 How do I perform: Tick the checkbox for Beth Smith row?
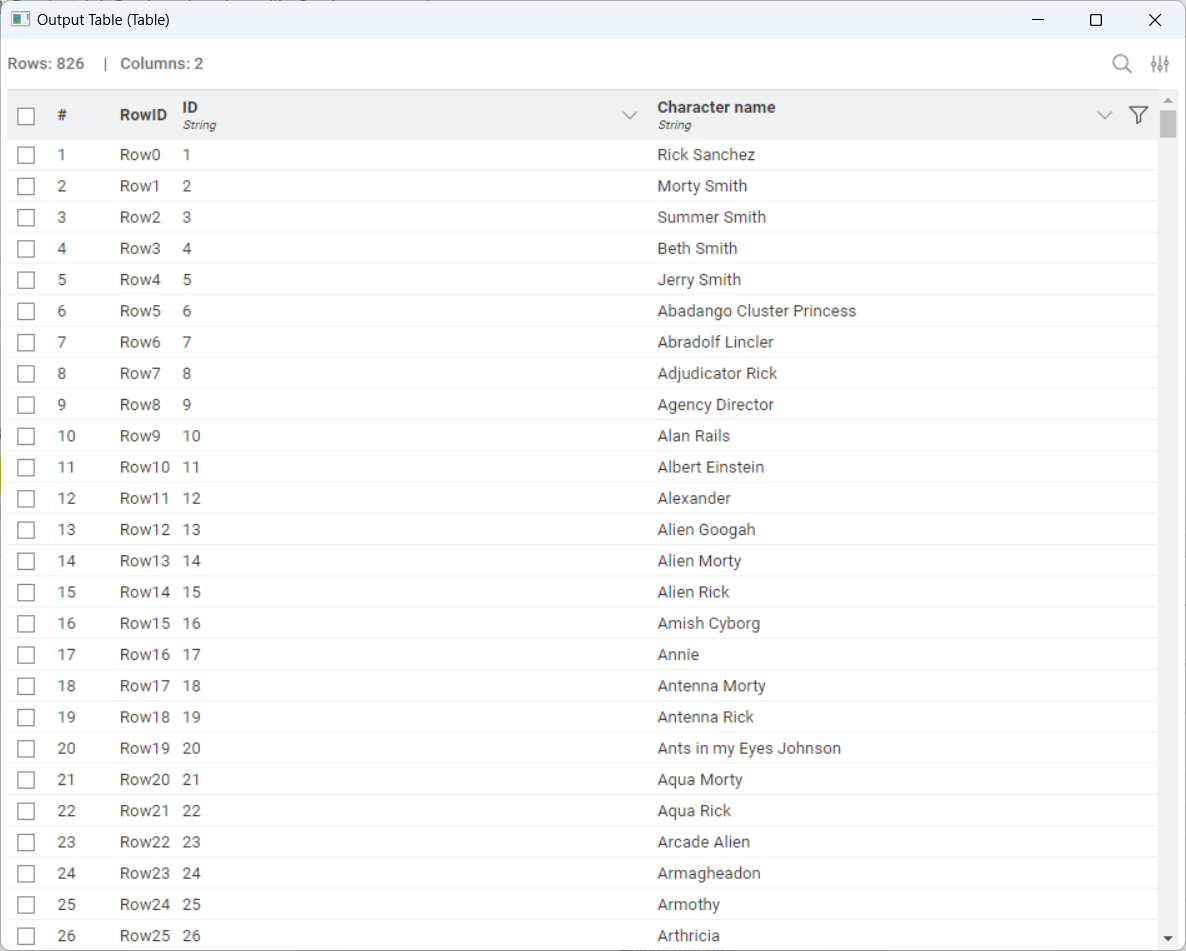click(x=26, y=249)
